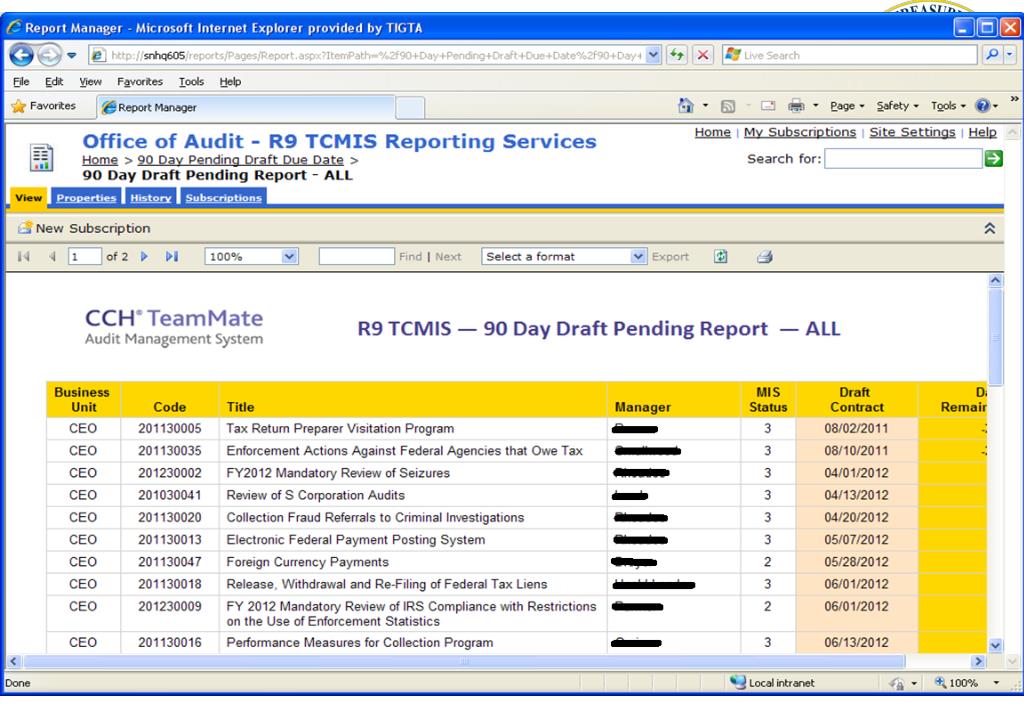This screenshot has width=1024, height=708.
Task: Switch to the History tab
Action: point(151,197)
